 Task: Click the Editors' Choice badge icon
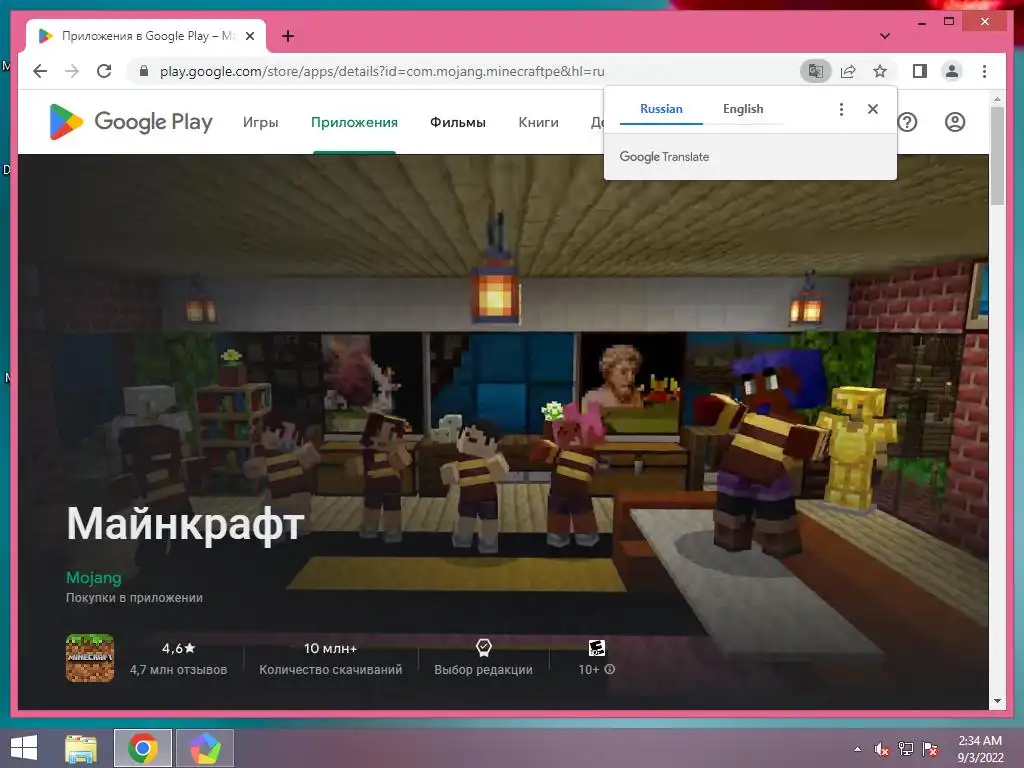click(x=483, y=647)
